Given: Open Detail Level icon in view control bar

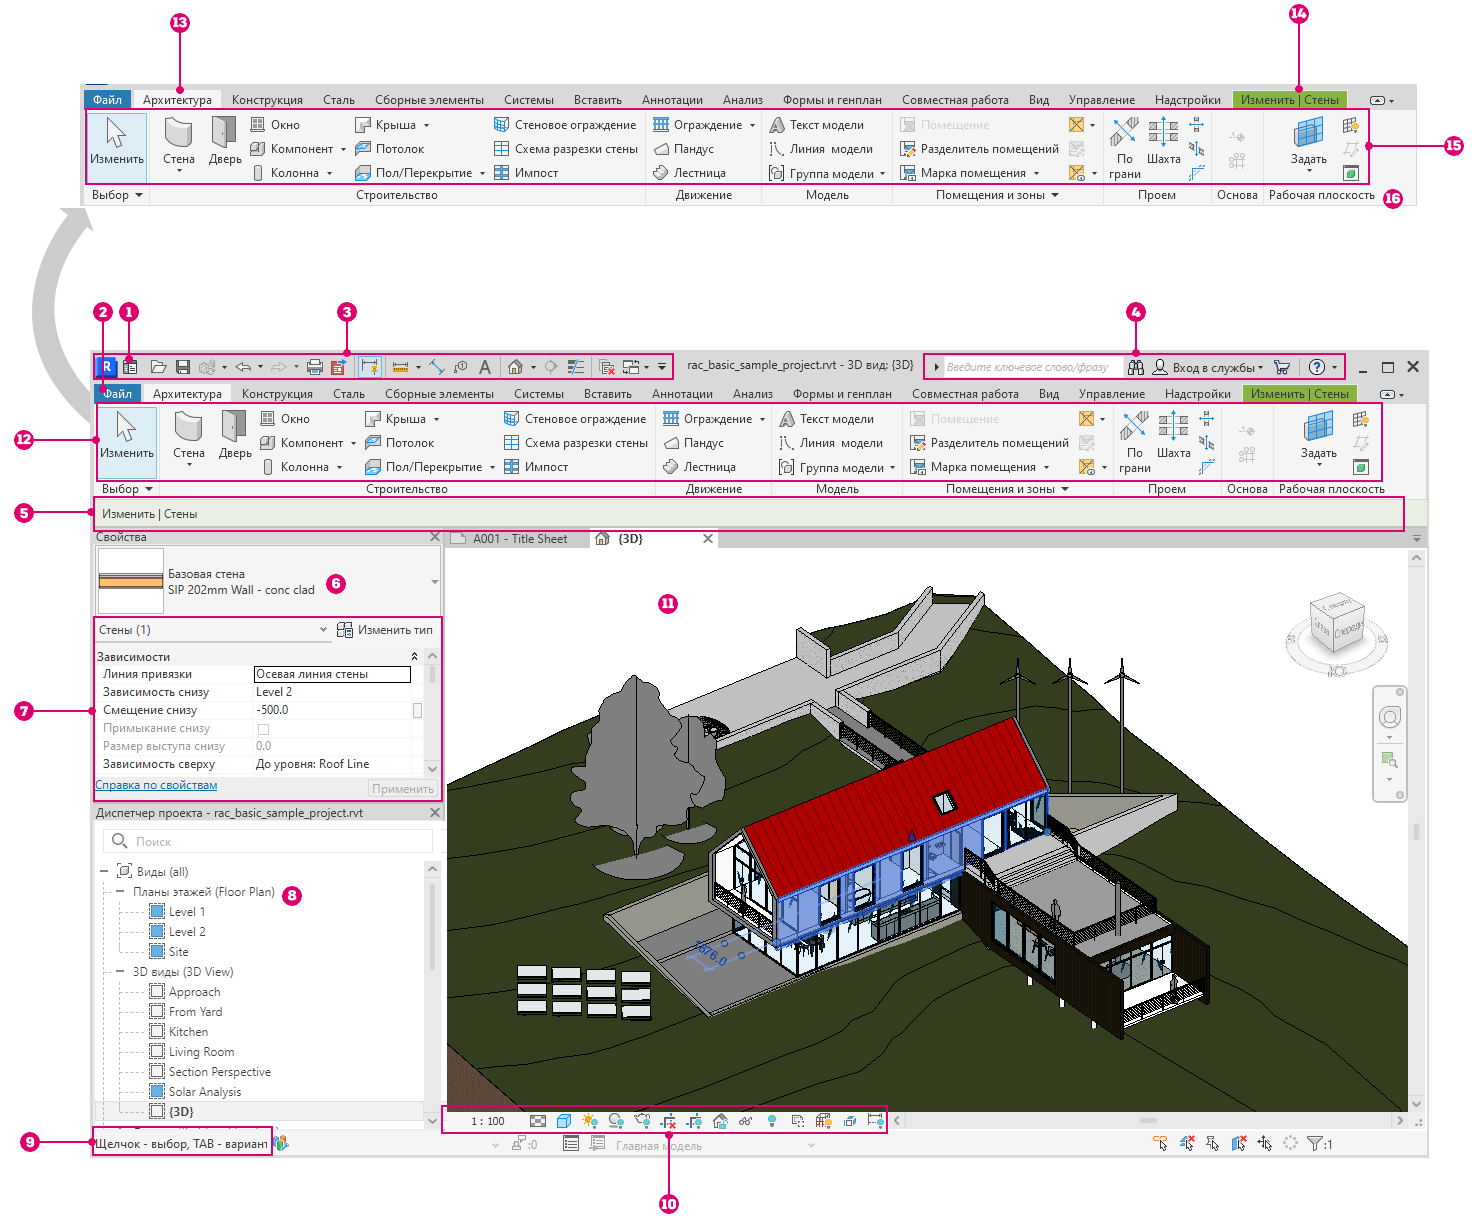Looking at the screenshot, I should tap(538, 1121).
